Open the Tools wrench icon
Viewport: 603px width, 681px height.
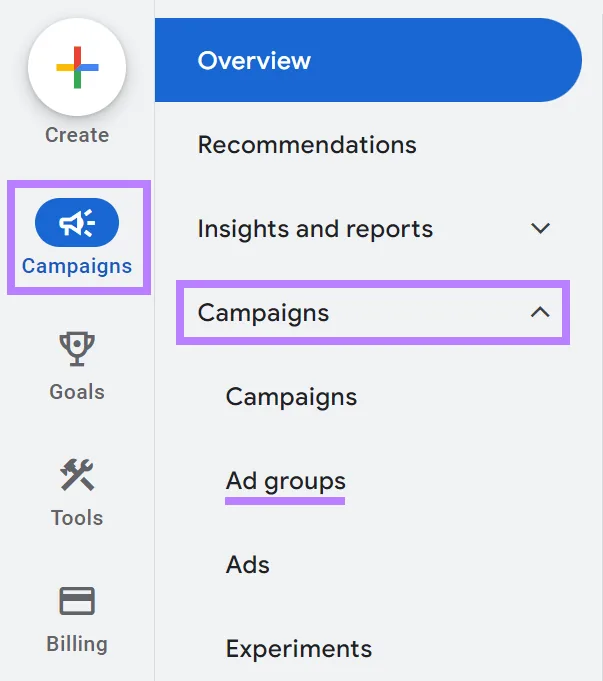pyautogui.click(x=77, y=475)
